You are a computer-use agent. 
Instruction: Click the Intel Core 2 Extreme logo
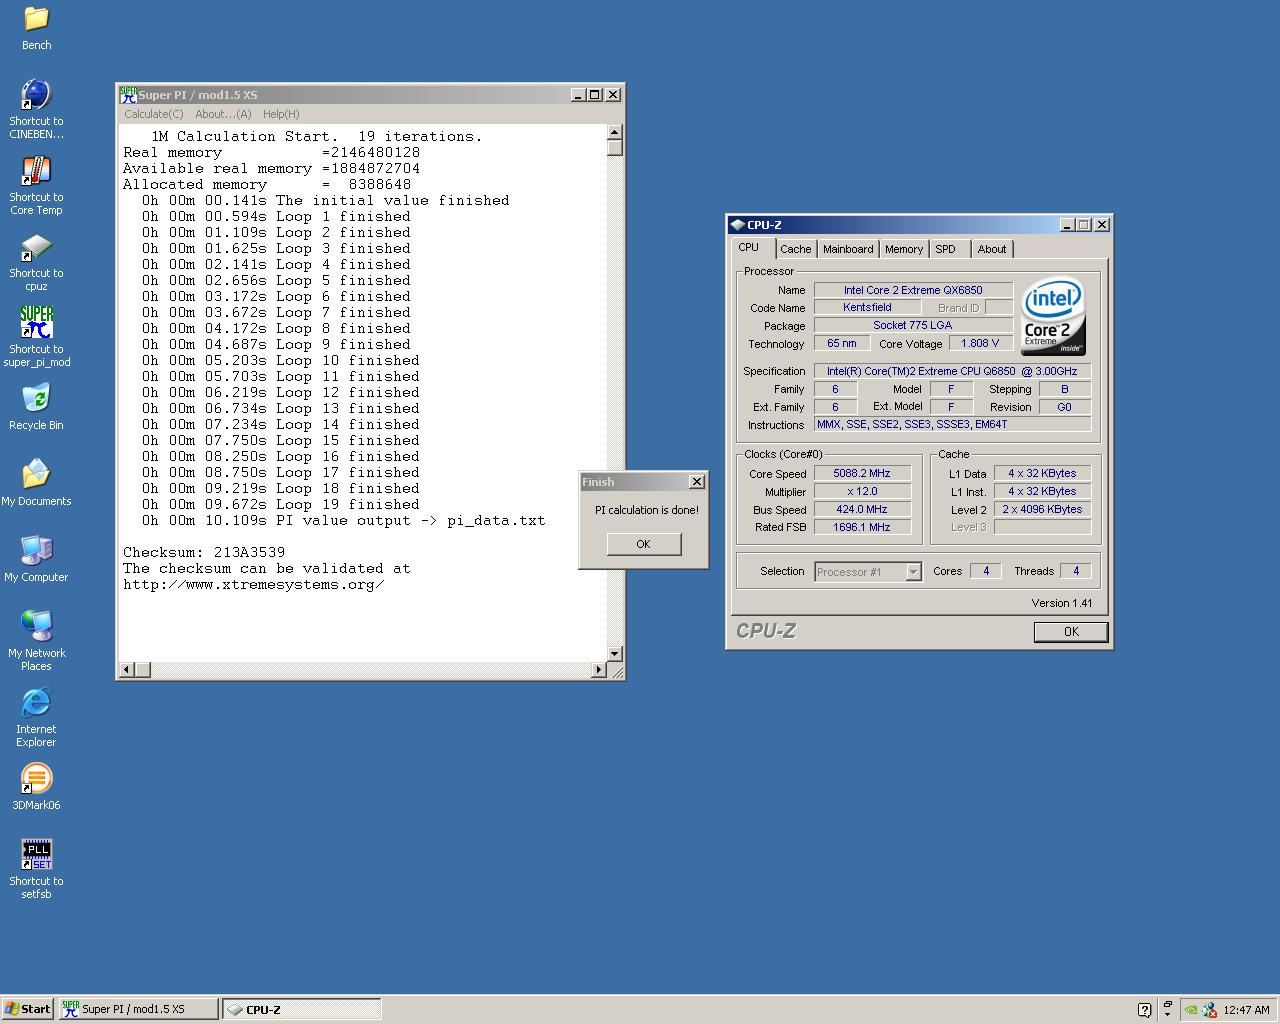point(1053,316)
